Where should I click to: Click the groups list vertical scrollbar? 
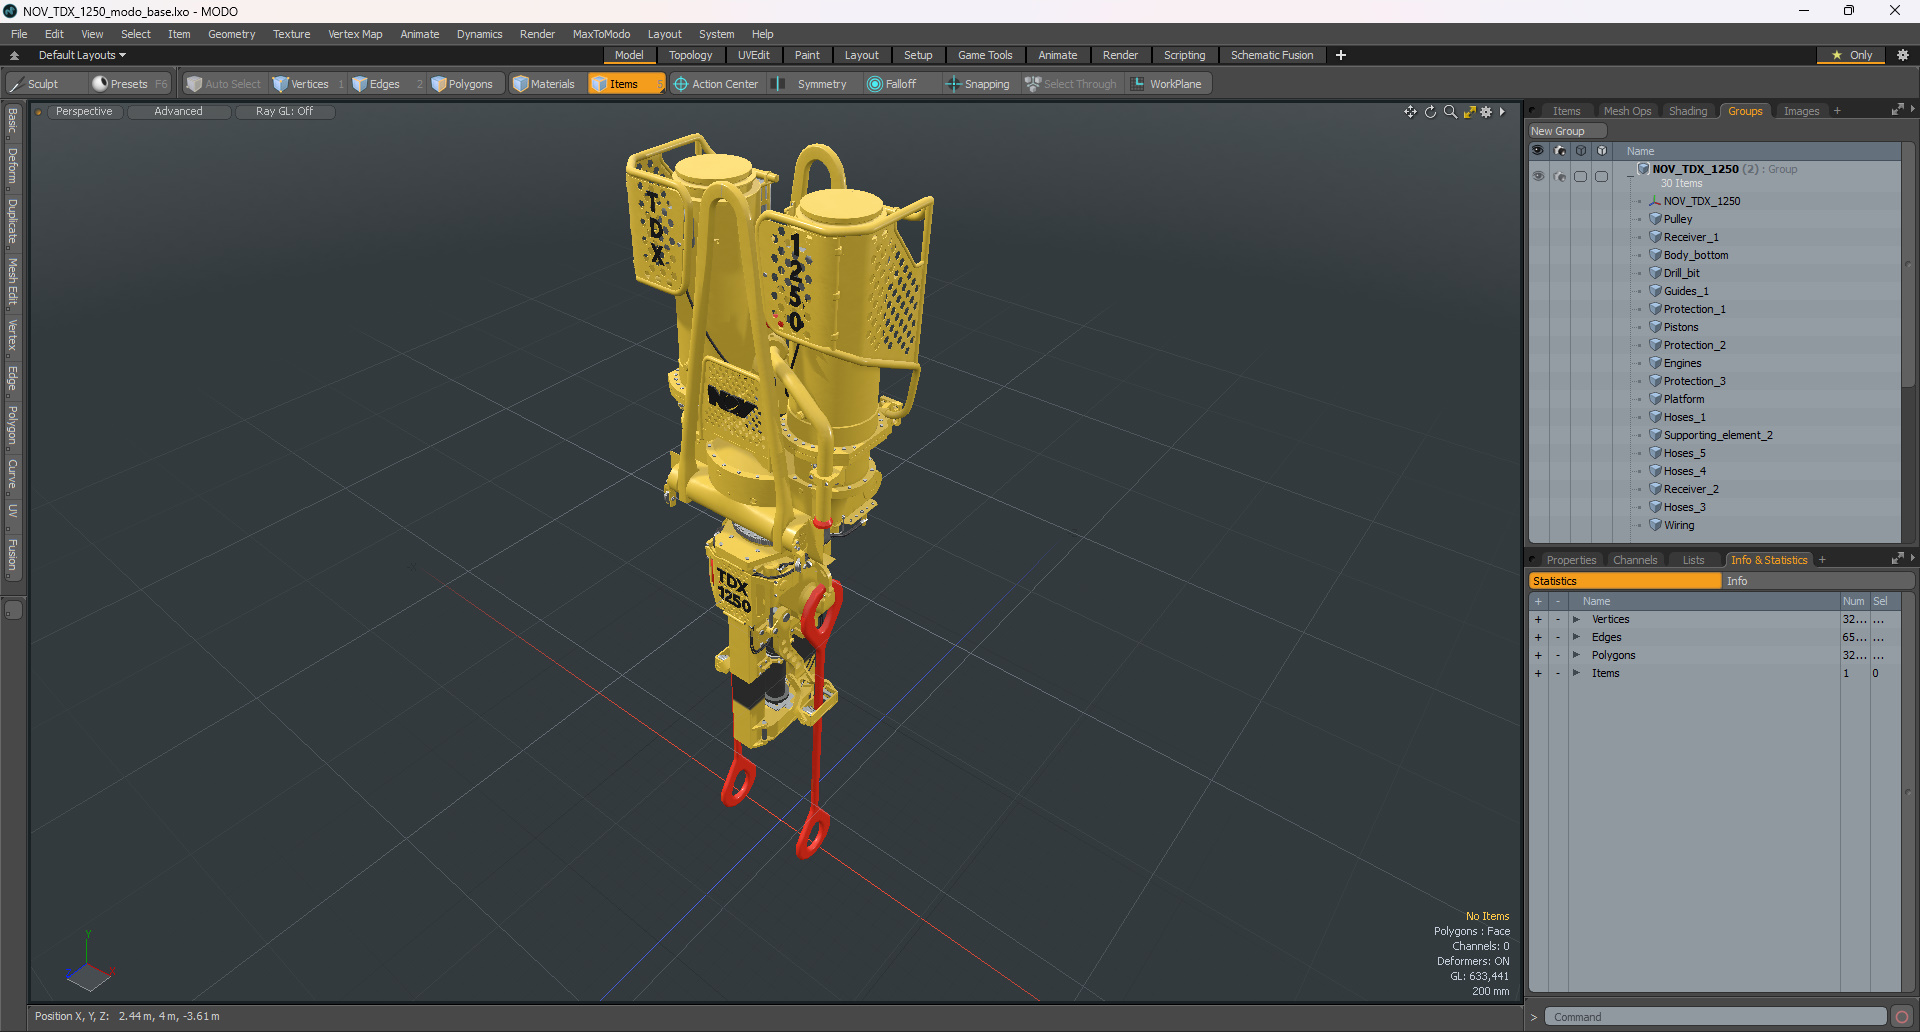tap(1908, 265)
